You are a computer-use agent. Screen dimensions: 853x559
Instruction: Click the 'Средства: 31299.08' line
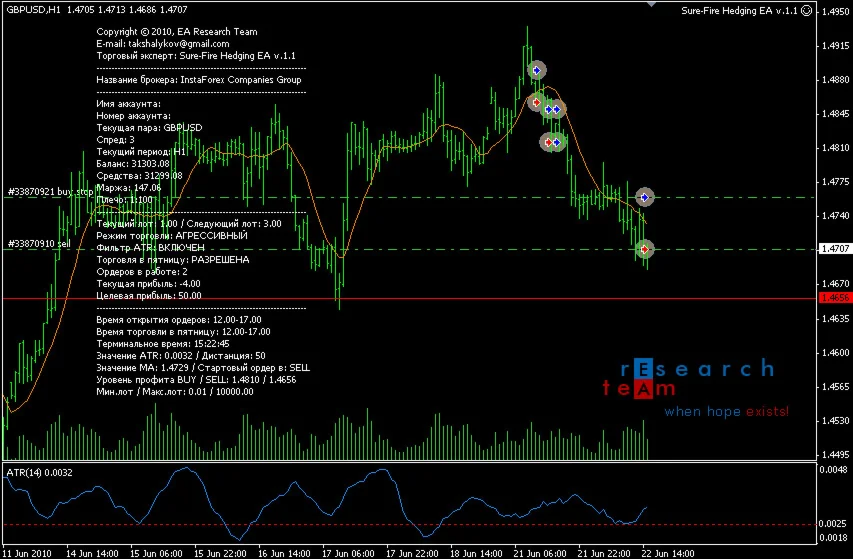[x=139, y=176]
